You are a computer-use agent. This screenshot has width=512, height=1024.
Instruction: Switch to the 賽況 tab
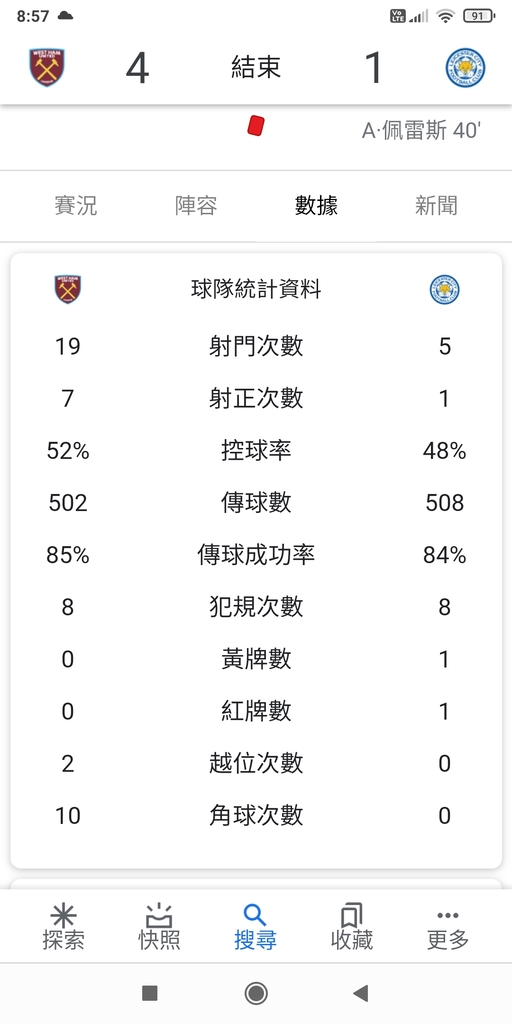76,206
